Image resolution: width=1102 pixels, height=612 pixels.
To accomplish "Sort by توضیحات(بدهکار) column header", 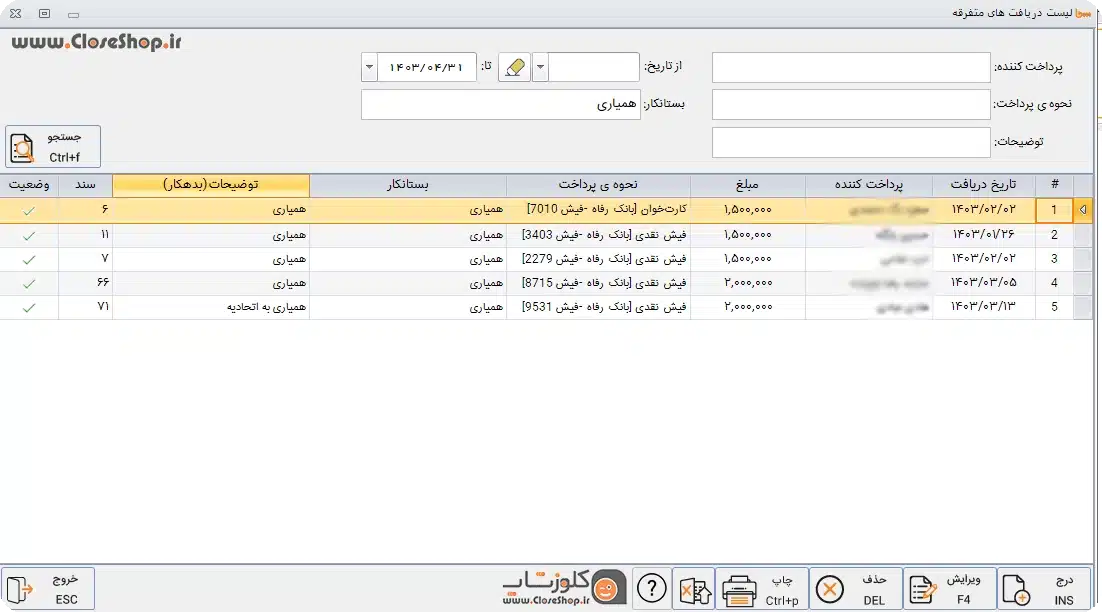I will click(211, 185).
